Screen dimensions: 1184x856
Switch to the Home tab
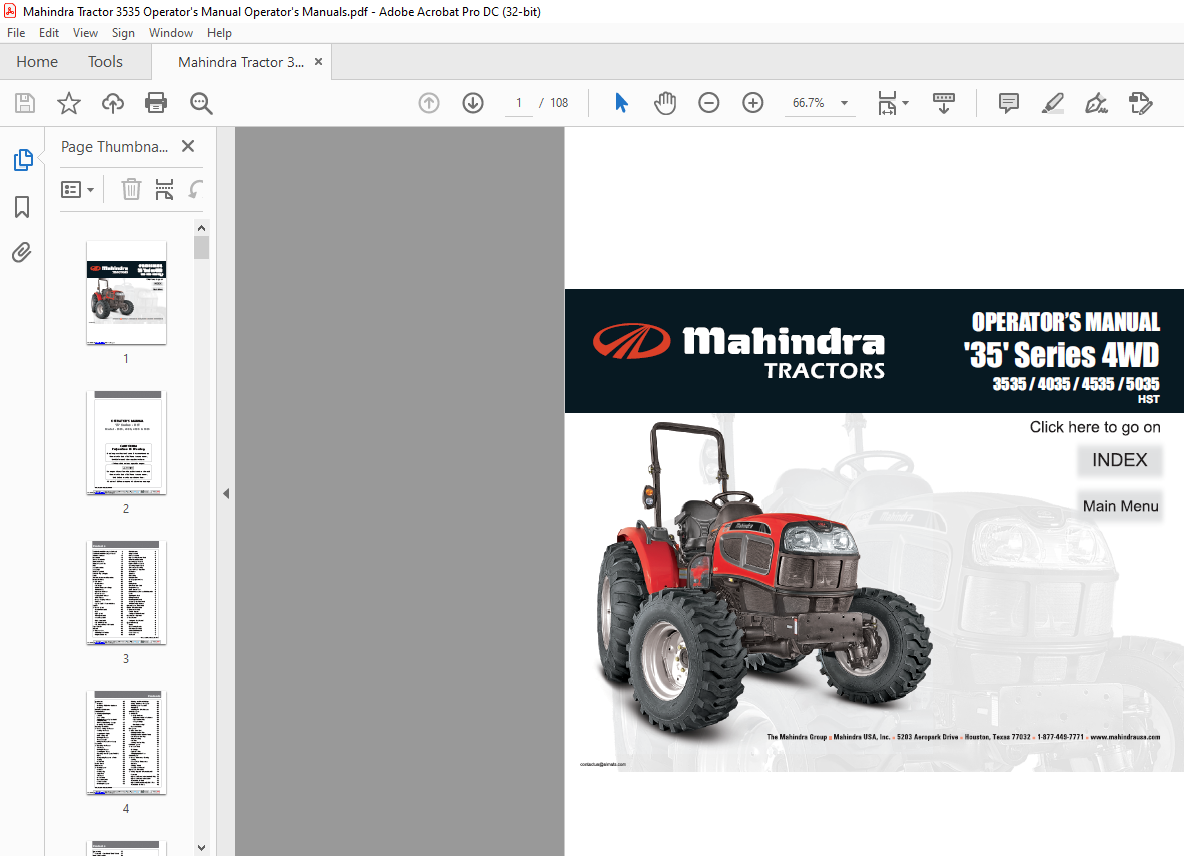coord(37,62)
